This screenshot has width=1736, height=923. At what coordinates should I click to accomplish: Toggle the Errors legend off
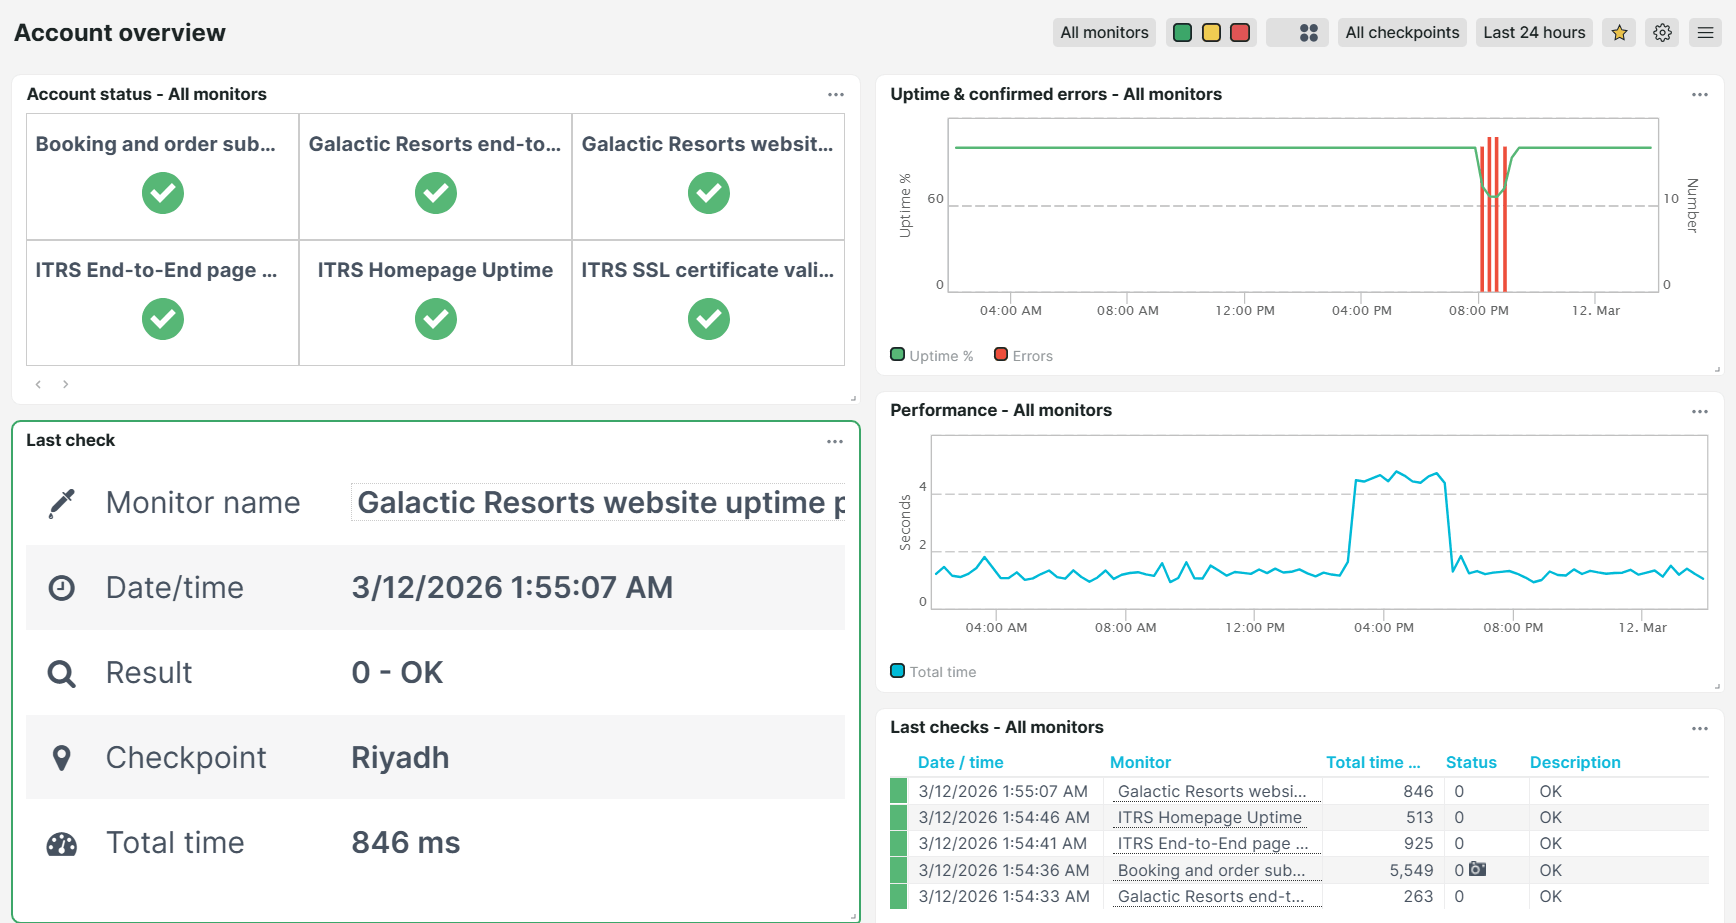click(1023, 355)
